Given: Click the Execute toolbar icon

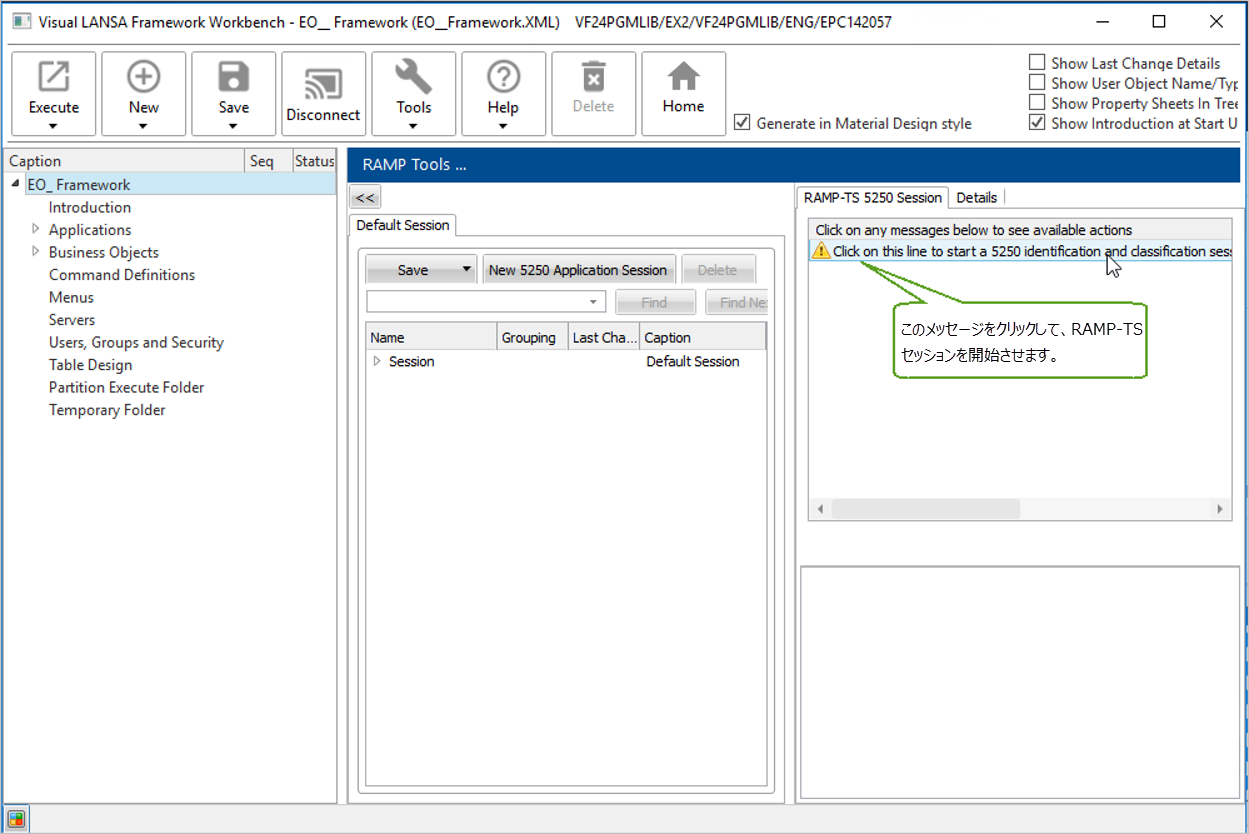Looking at the screenshot, I should click(x=54, y=79).
